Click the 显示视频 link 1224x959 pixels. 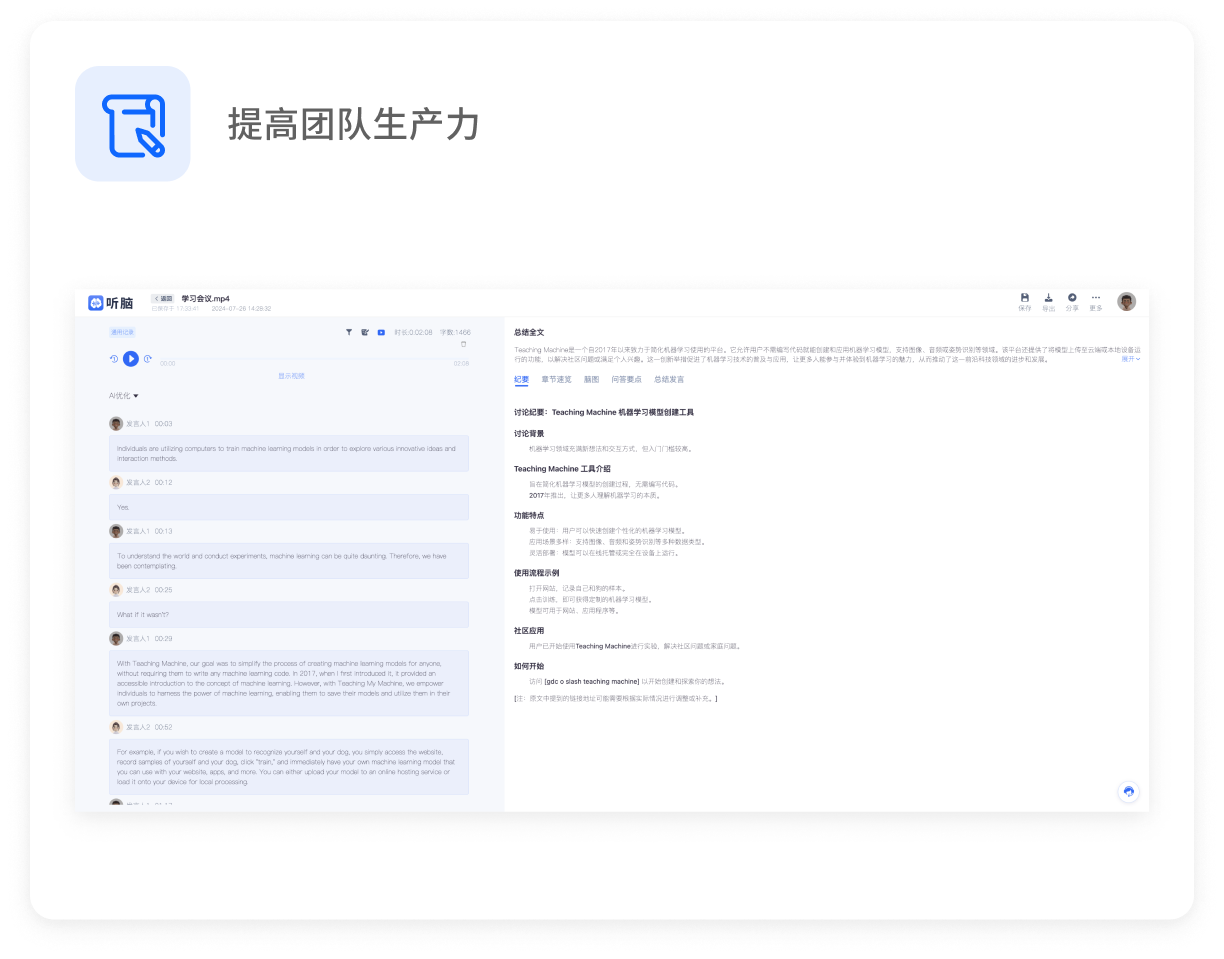[x=291, y=376]
